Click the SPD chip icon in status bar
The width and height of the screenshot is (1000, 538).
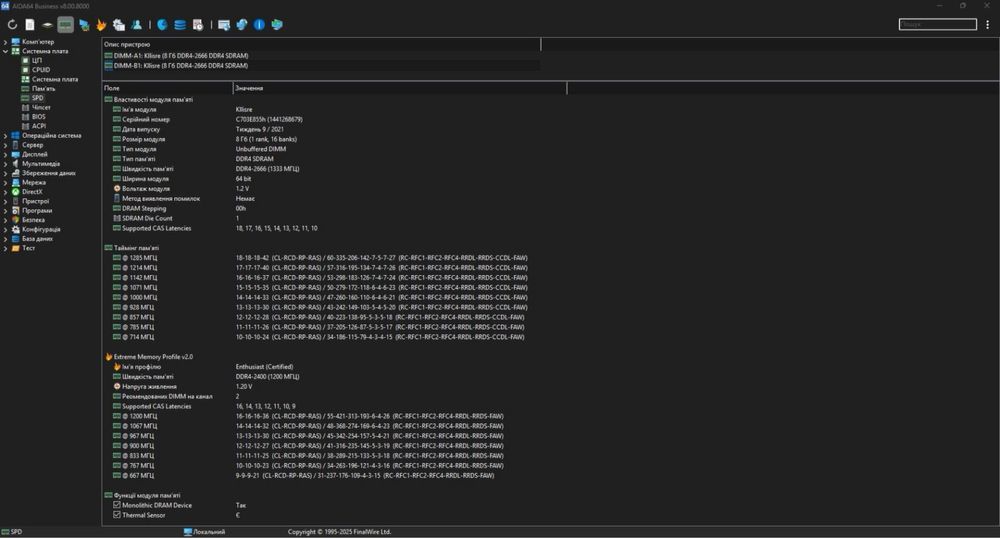(x=5, y=532)
